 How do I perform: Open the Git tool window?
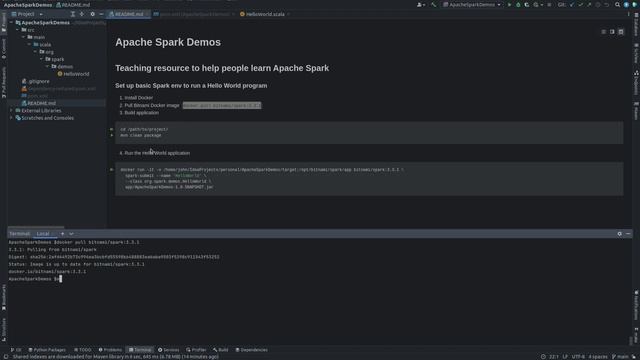point(16,350)
